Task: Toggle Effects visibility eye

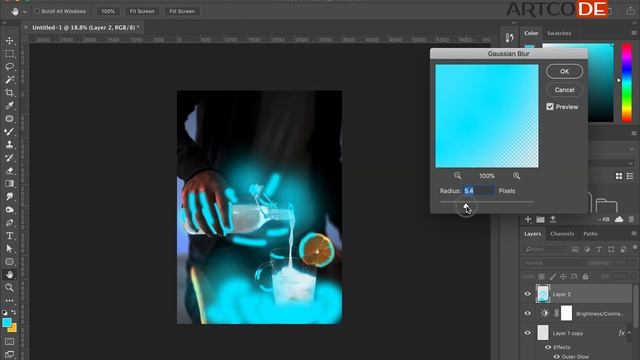Action: click(x=548, y=347)
